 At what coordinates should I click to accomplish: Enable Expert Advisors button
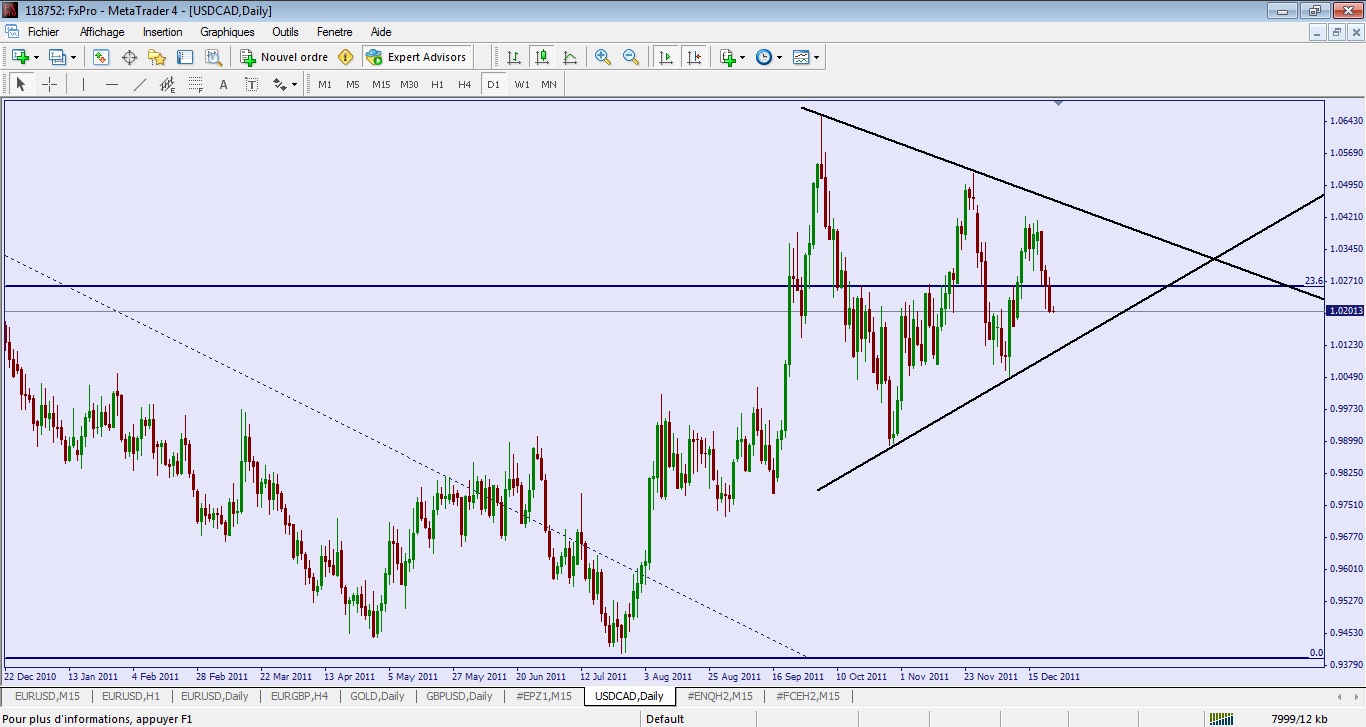coord(416,57)
